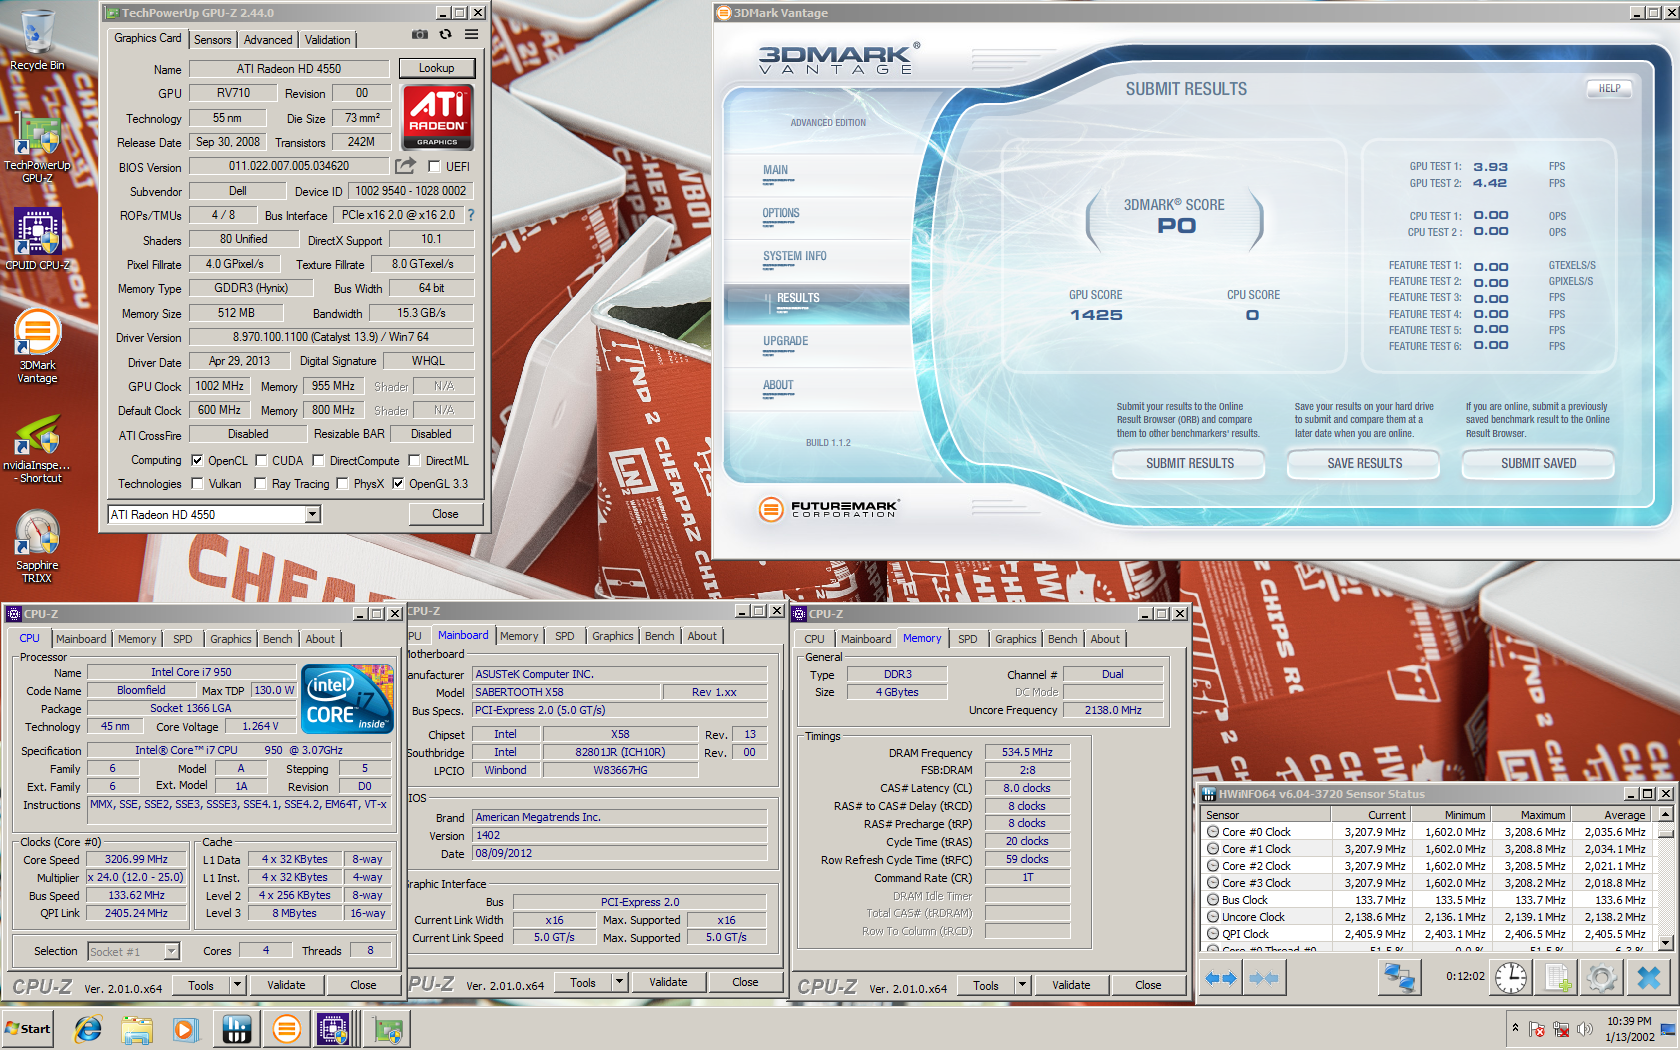Click the GPU-Z refresh icon
This screenshot has width=1680, height=1050.
(x=445, y=34)
